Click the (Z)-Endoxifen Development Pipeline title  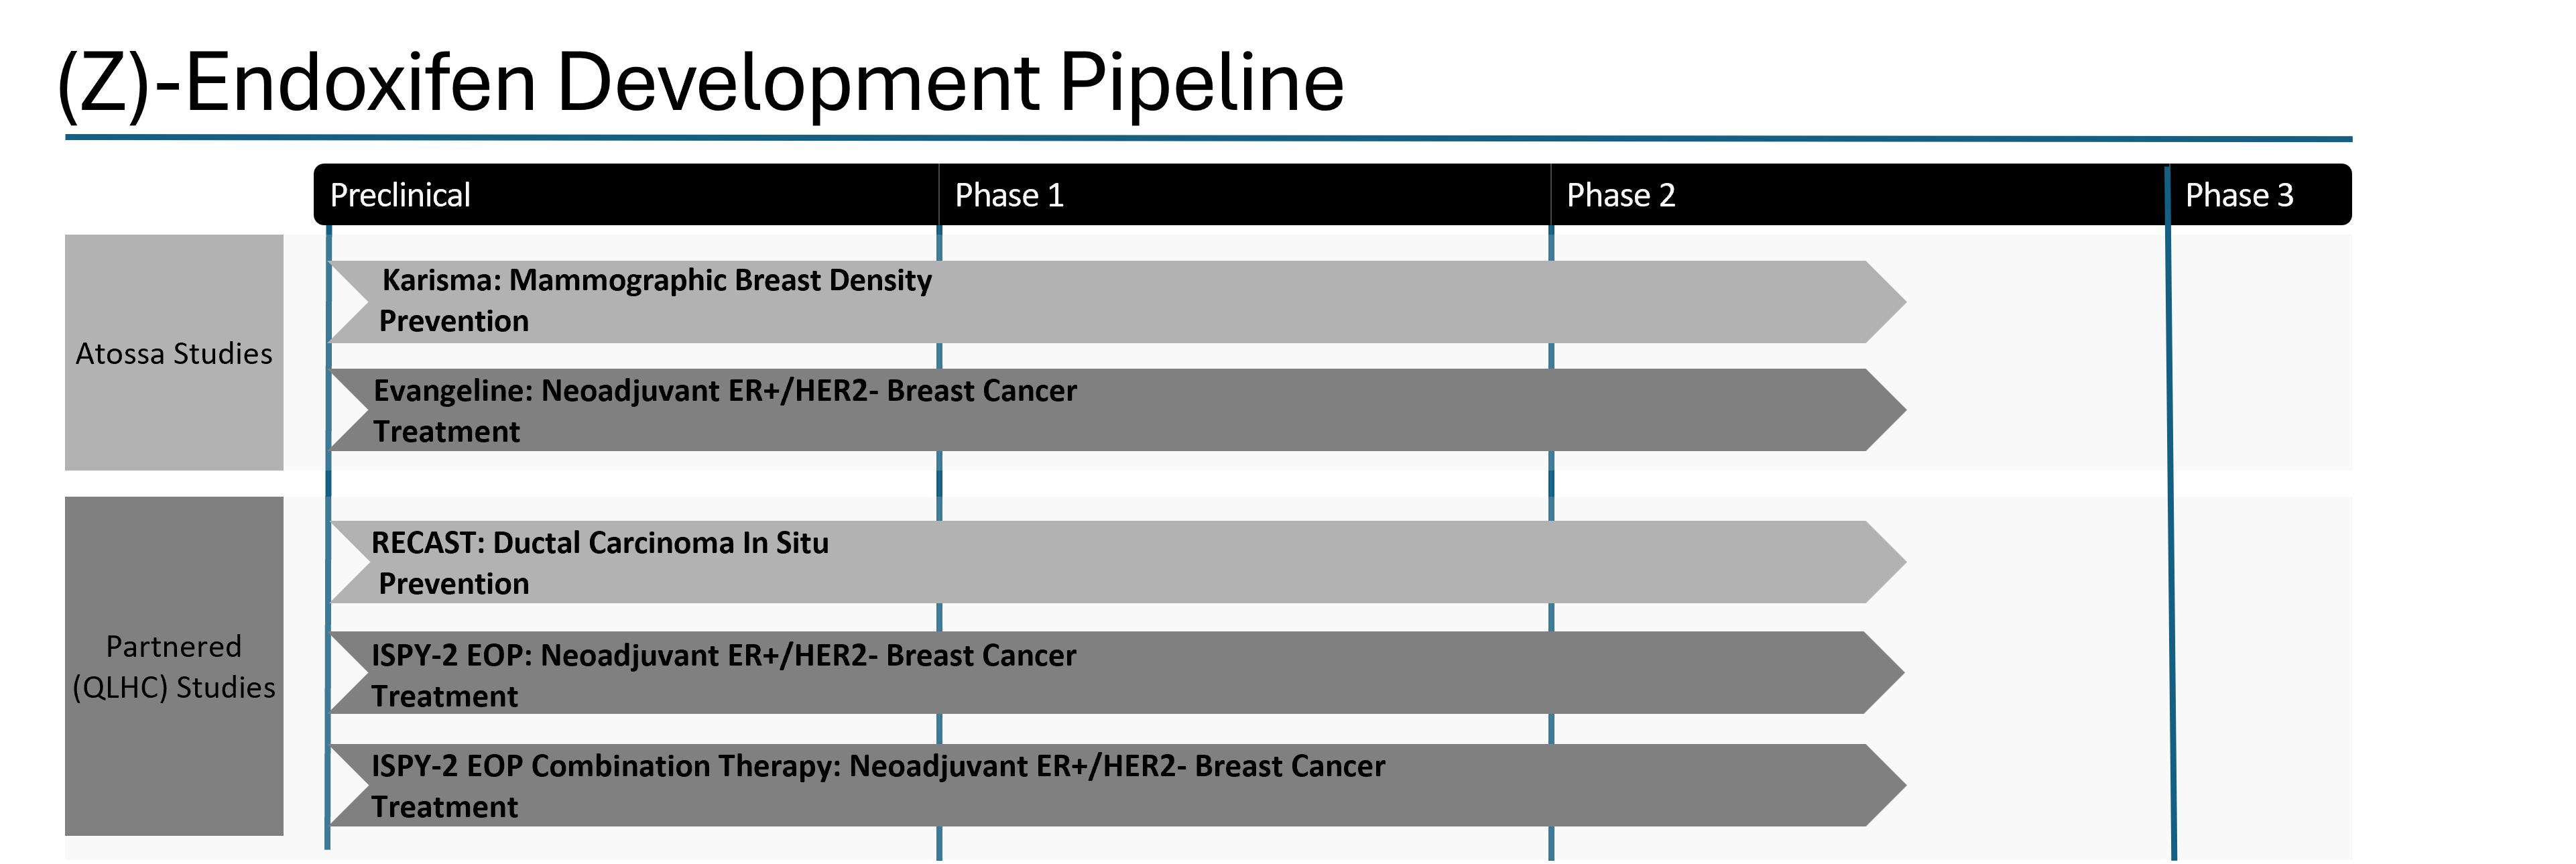[x=700, y=82]
